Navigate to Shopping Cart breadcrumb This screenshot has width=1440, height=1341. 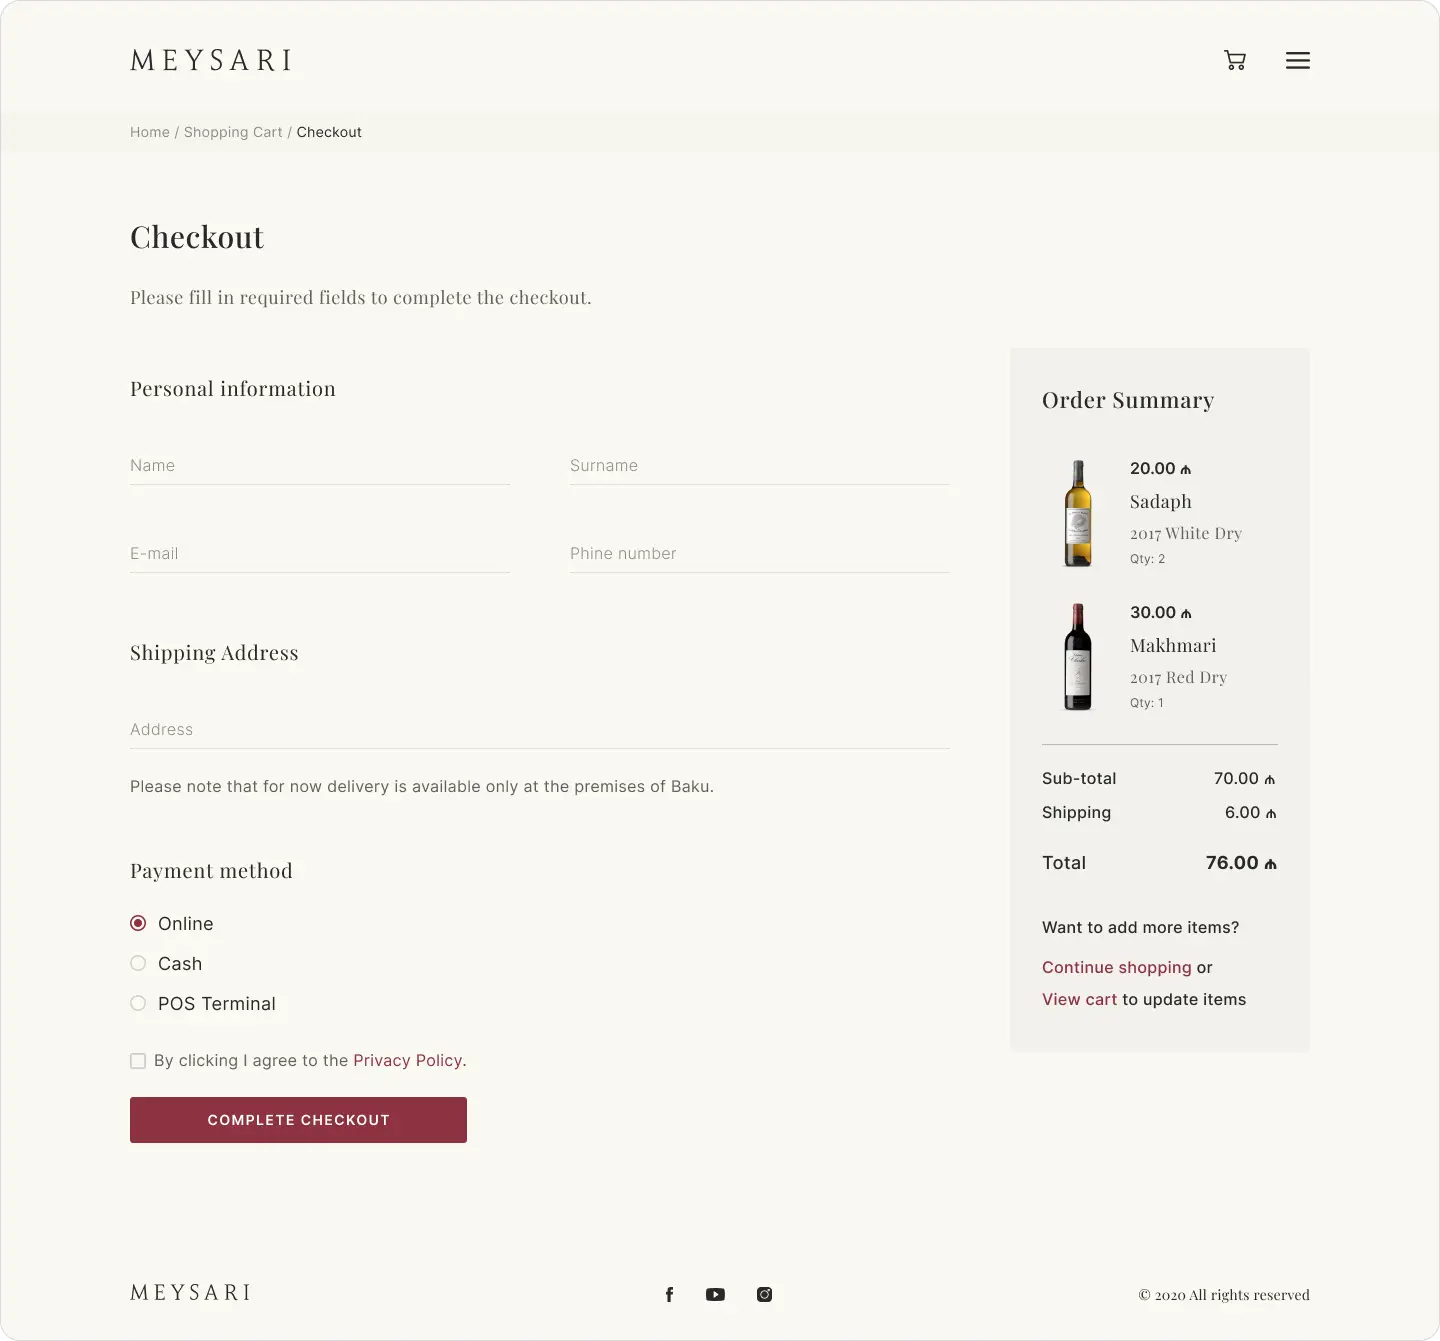tap(233, 132)
